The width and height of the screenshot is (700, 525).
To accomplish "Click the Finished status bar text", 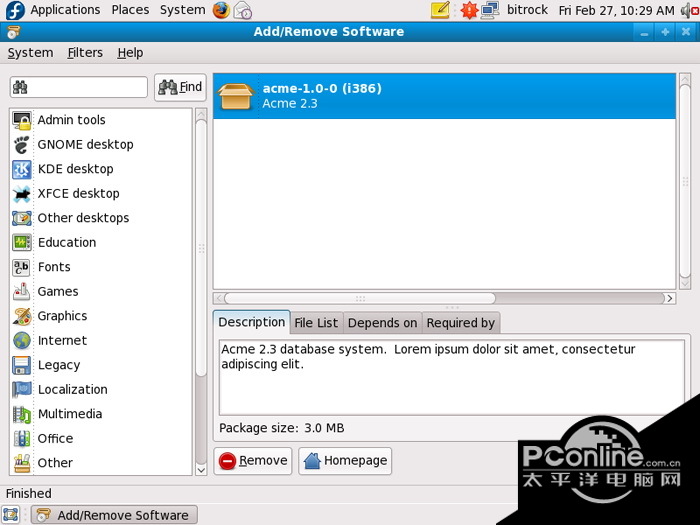I will coord(29,493).
